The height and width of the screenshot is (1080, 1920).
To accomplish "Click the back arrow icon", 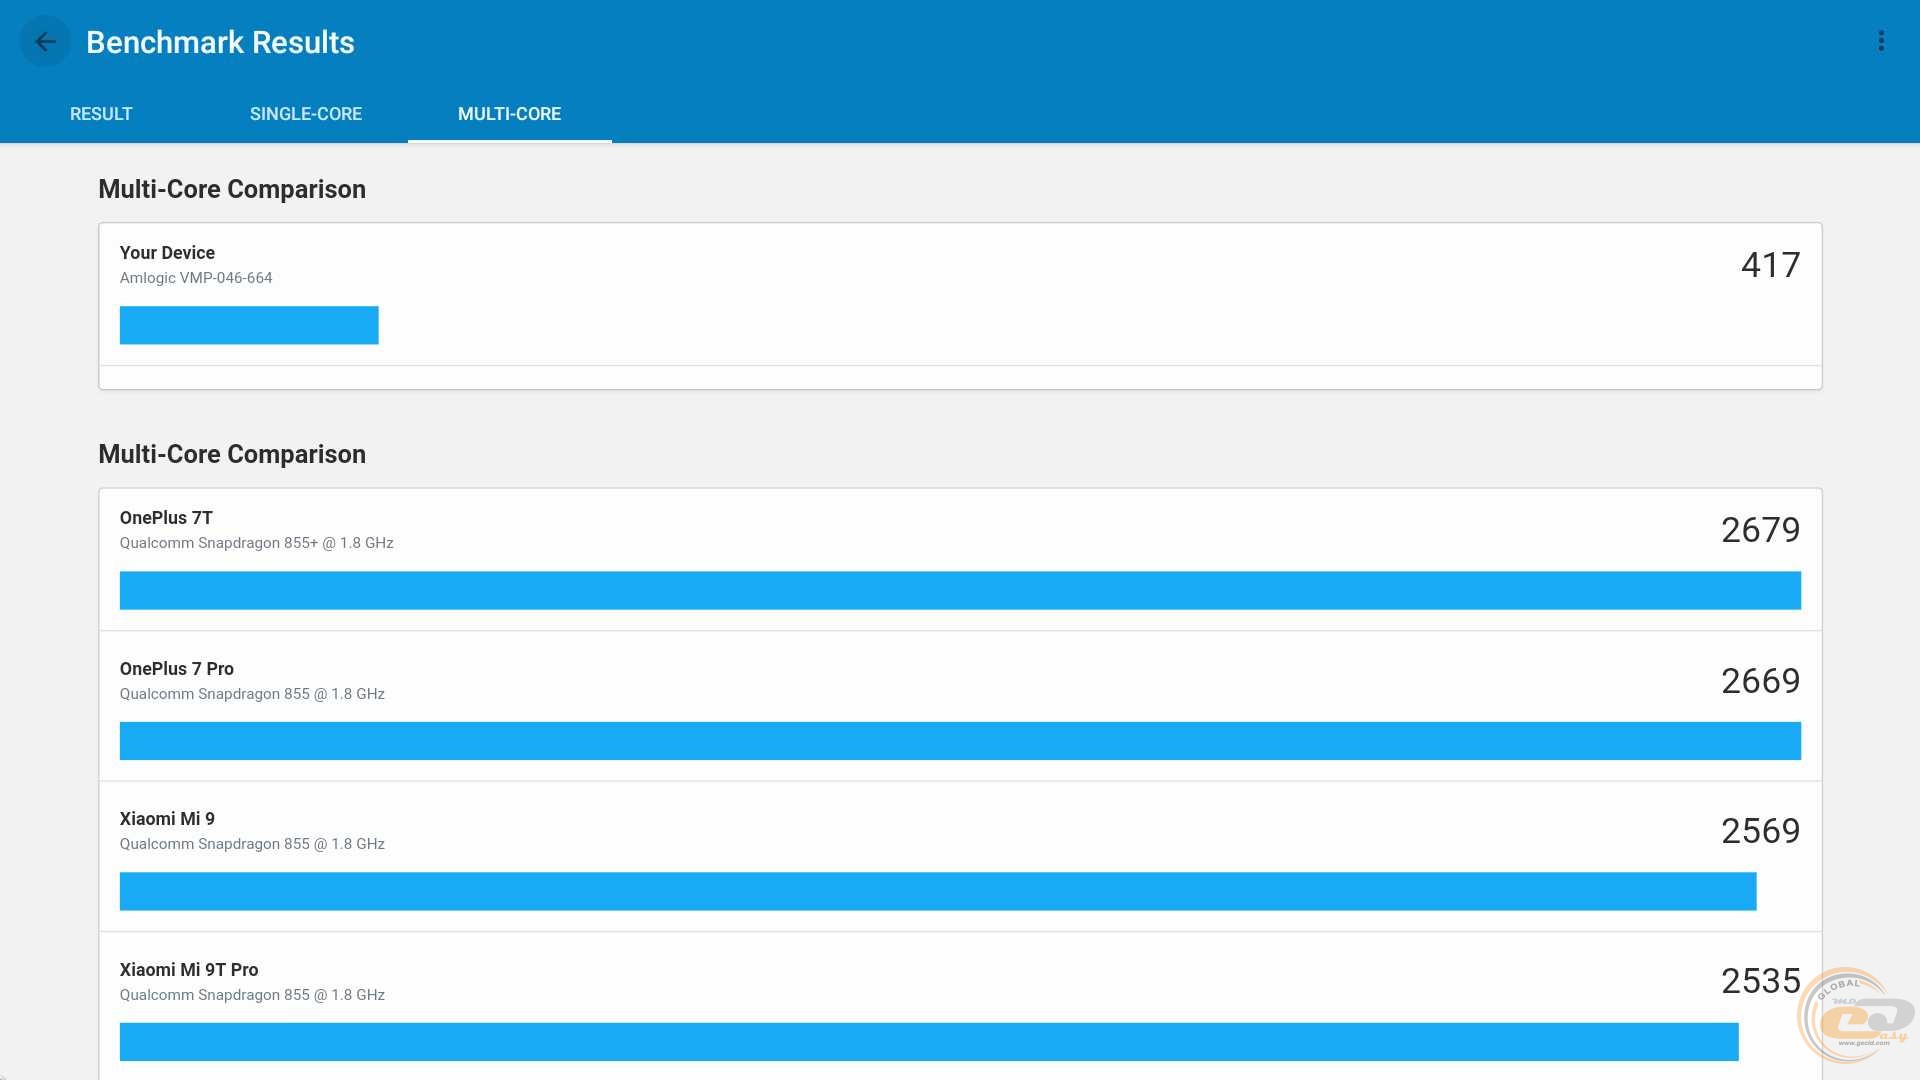I will (45, 42).
